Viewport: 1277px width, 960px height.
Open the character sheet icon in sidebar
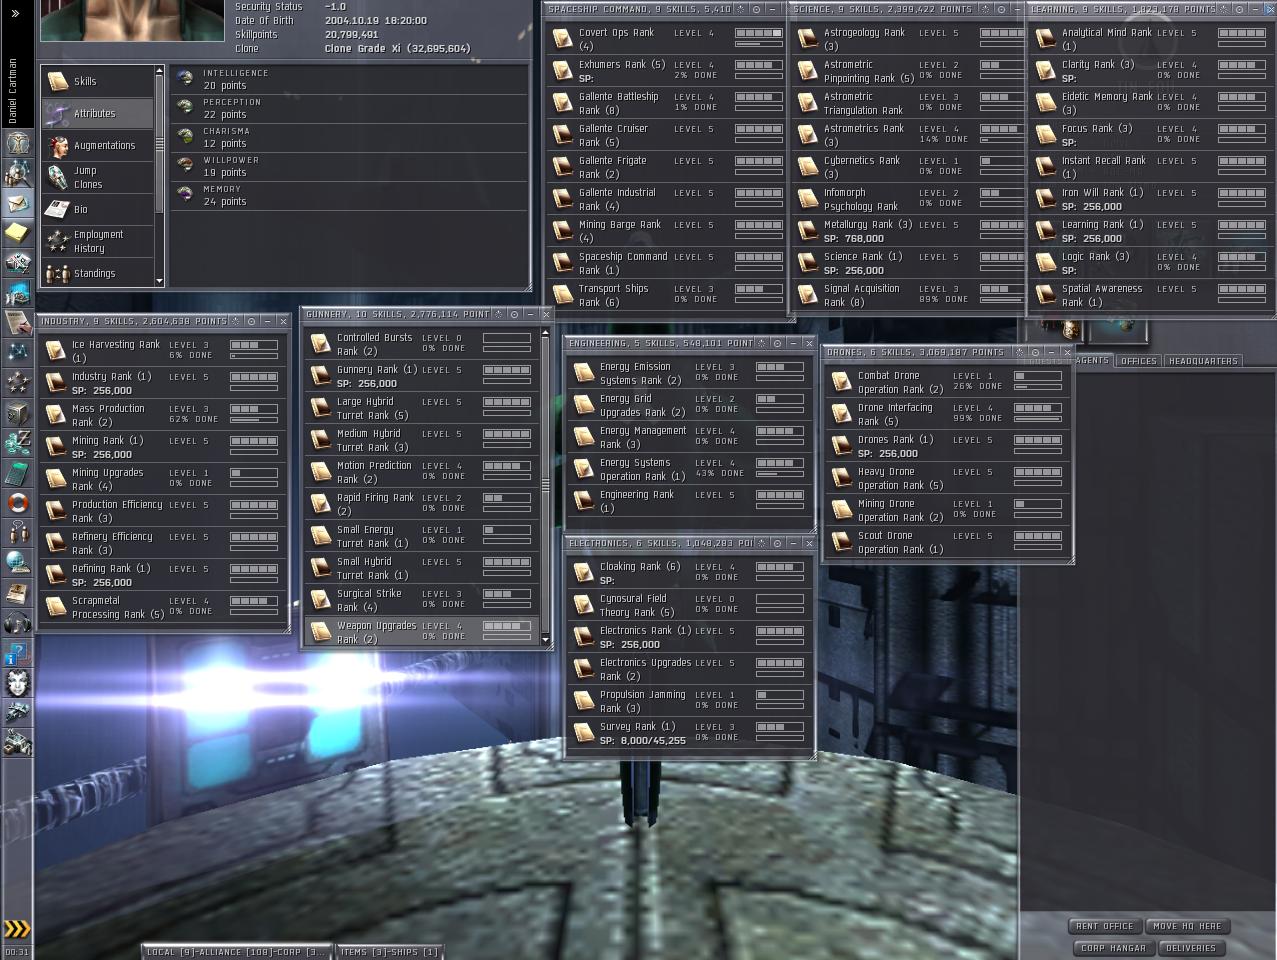tap(17, 142)
